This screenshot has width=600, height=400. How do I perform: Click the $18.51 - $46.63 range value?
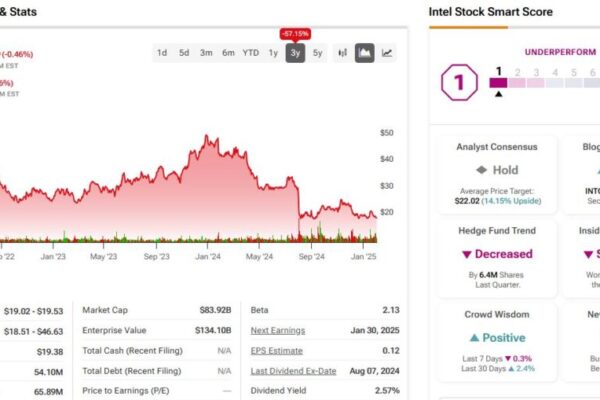pyautogui.click(x=34, y=331)
